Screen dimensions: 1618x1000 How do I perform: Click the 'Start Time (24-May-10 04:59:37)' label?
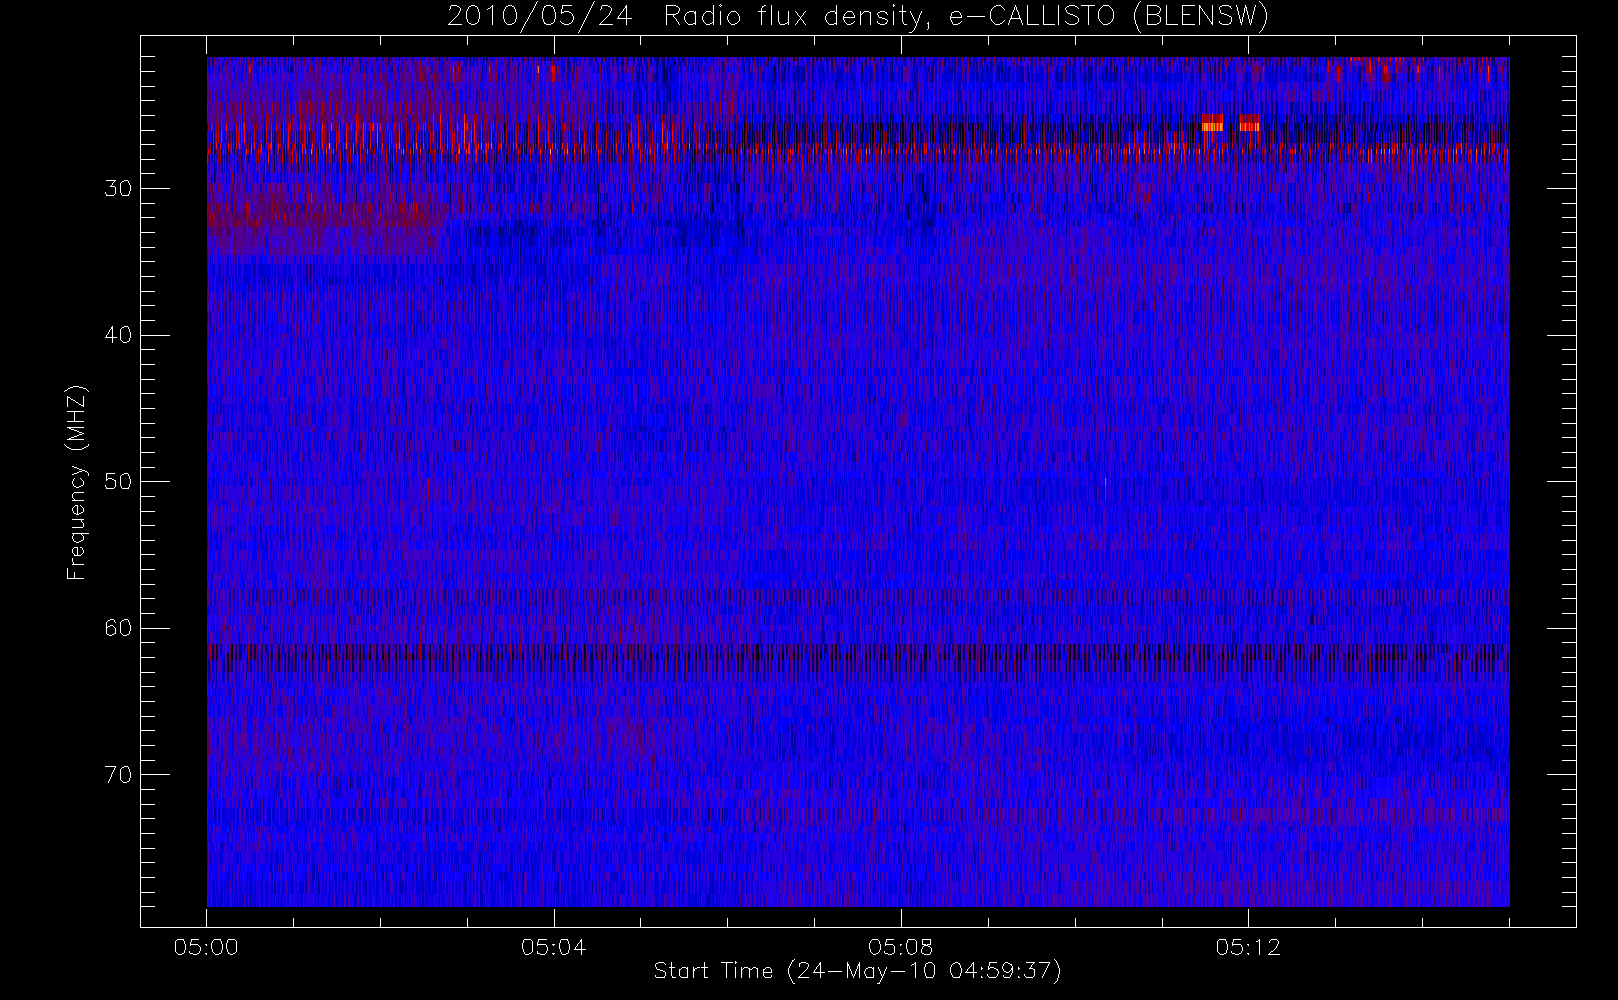[x=857, y=971]
